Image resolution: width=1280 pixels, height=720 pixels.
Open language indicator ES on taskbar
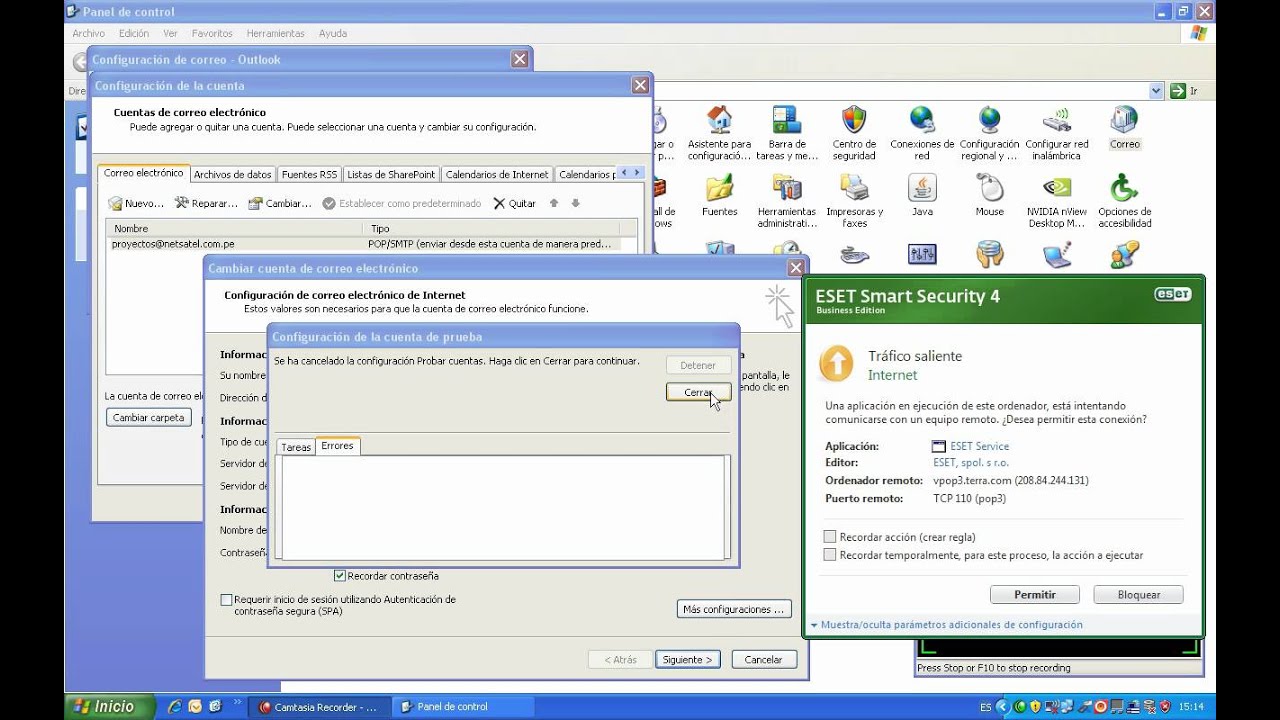[986, 707]
